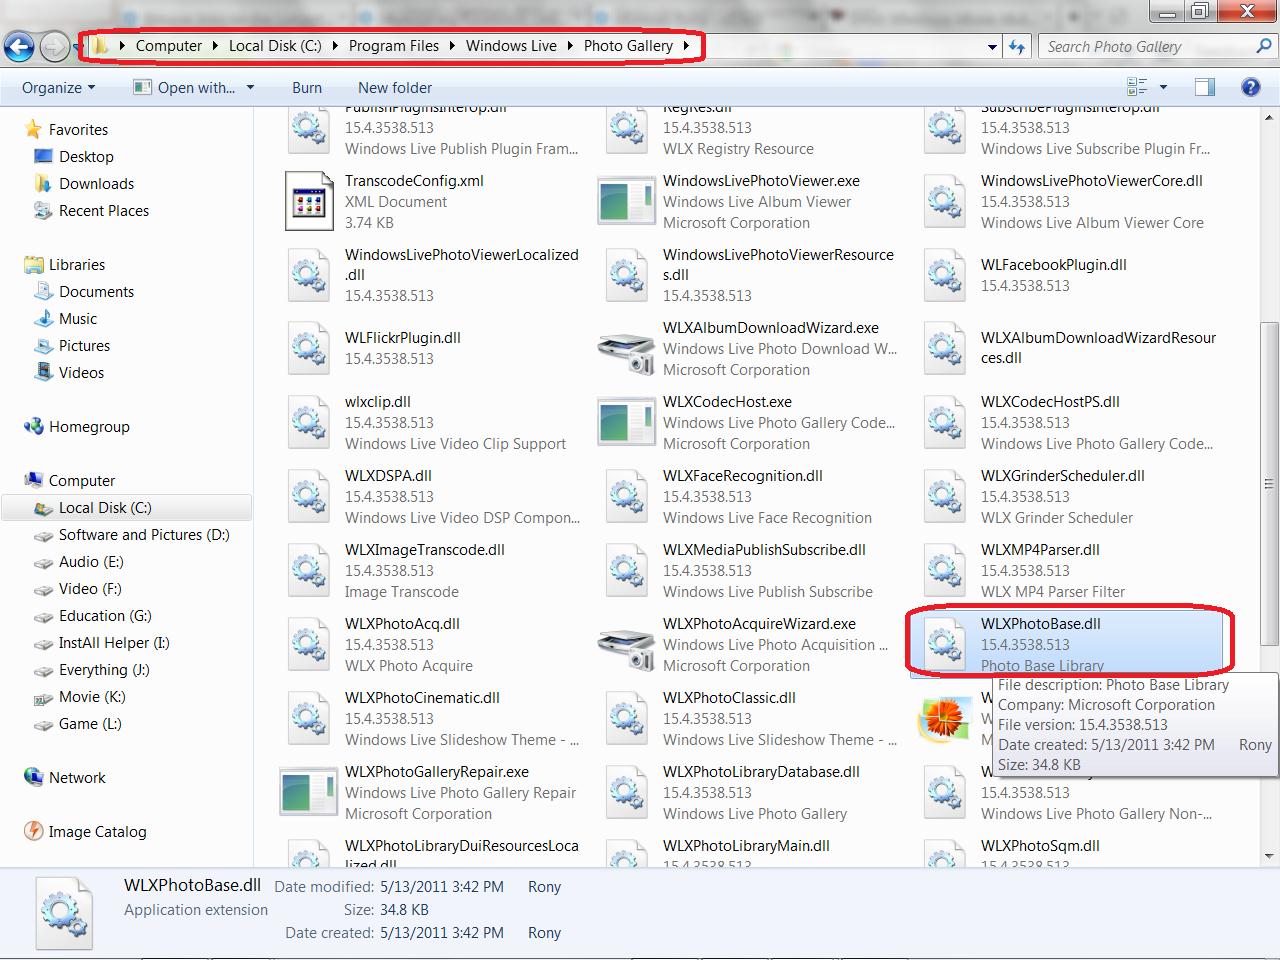Click the Back navigation arrow button
Image resolution: width=1280 pixels, height=960 pixels.
click(x=19, y=46)
